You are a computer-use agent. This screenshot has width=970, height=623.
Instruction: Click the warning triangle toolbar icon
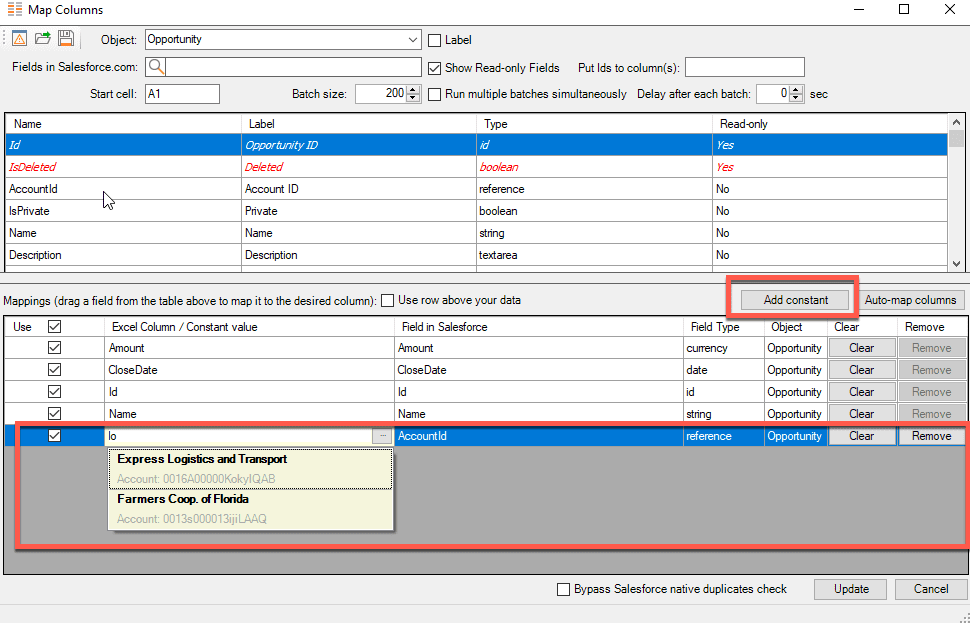20,39
